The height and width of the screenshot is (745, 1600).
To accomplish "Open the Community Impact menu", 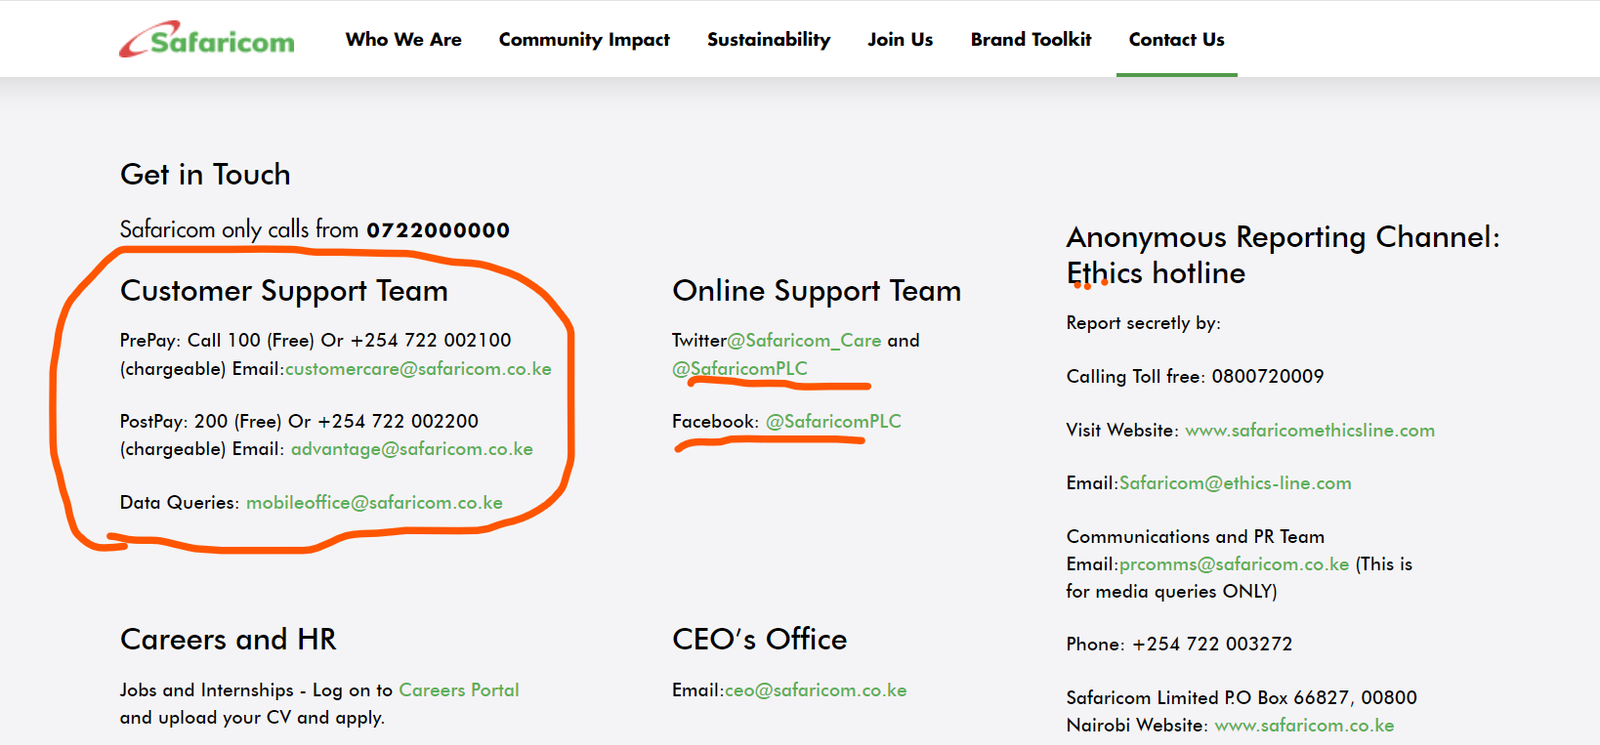I will 584,40.
